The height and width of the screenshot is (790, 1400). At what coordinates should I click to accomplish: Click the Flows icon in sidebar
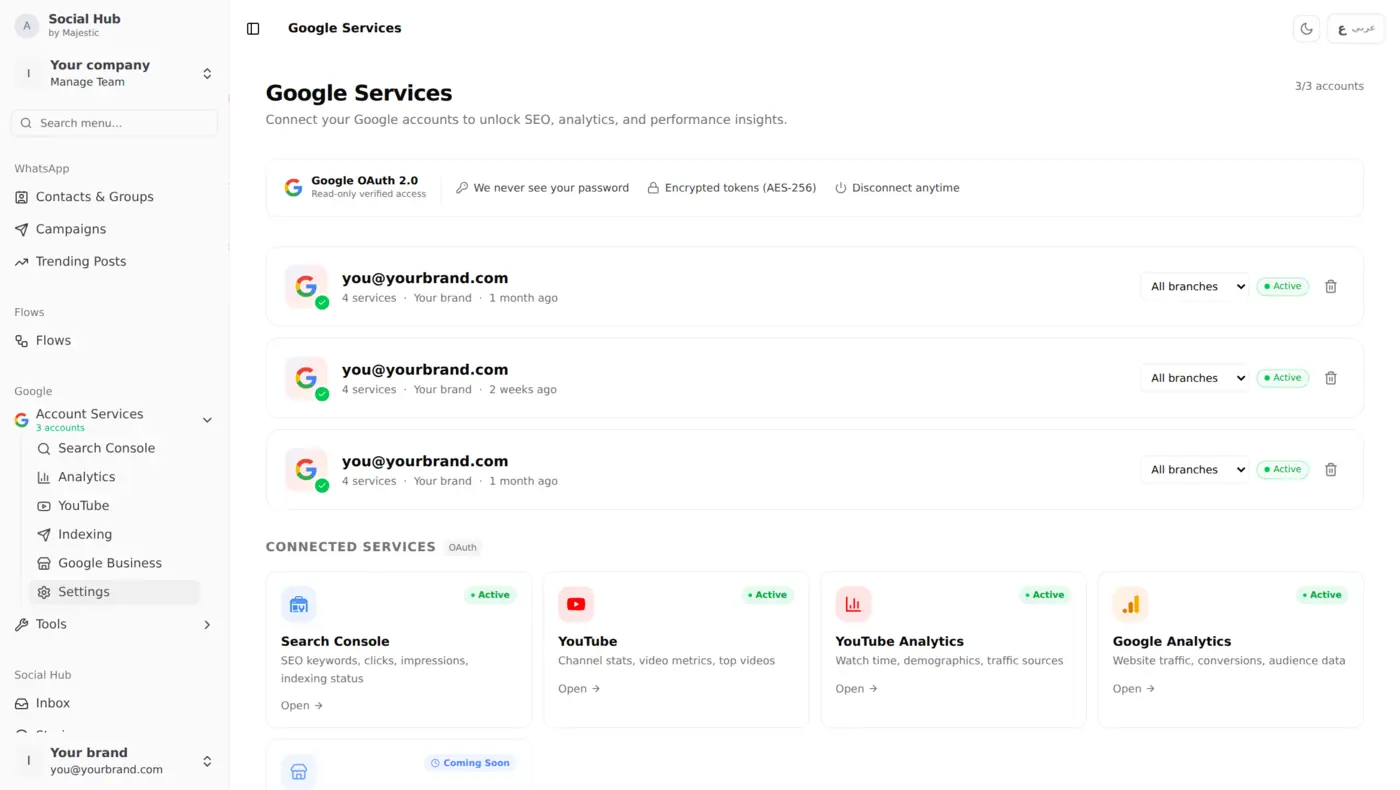click(22, 340)
